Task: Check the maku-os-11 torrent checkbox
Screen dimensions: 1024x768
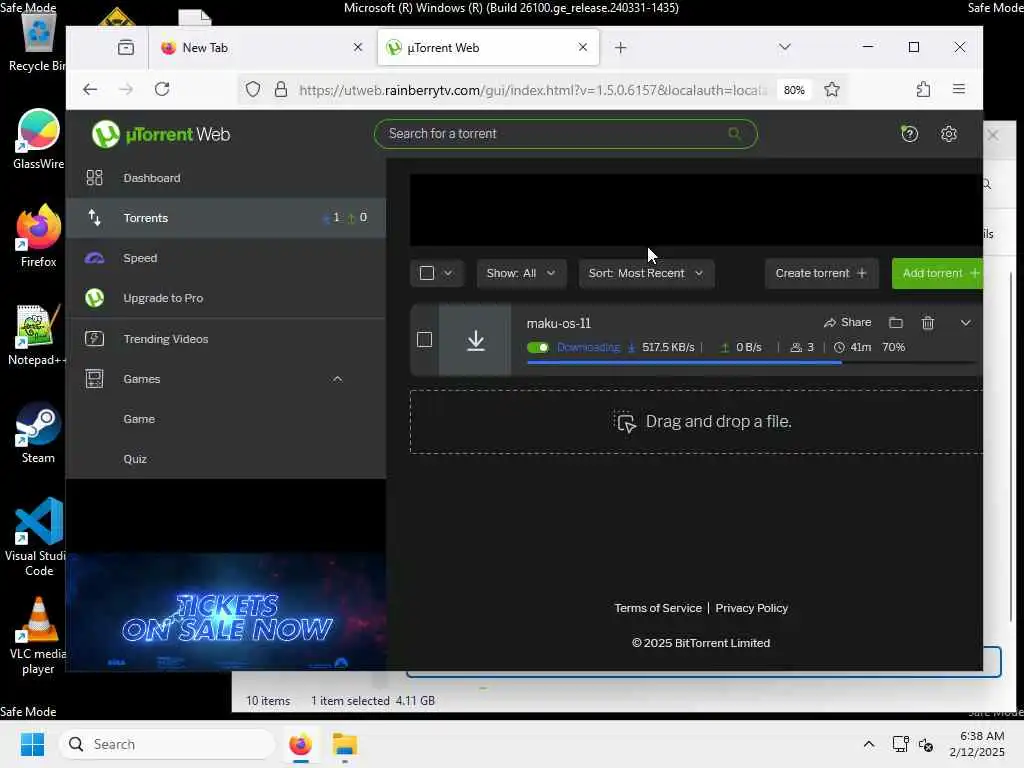Action: click(424, 340)
